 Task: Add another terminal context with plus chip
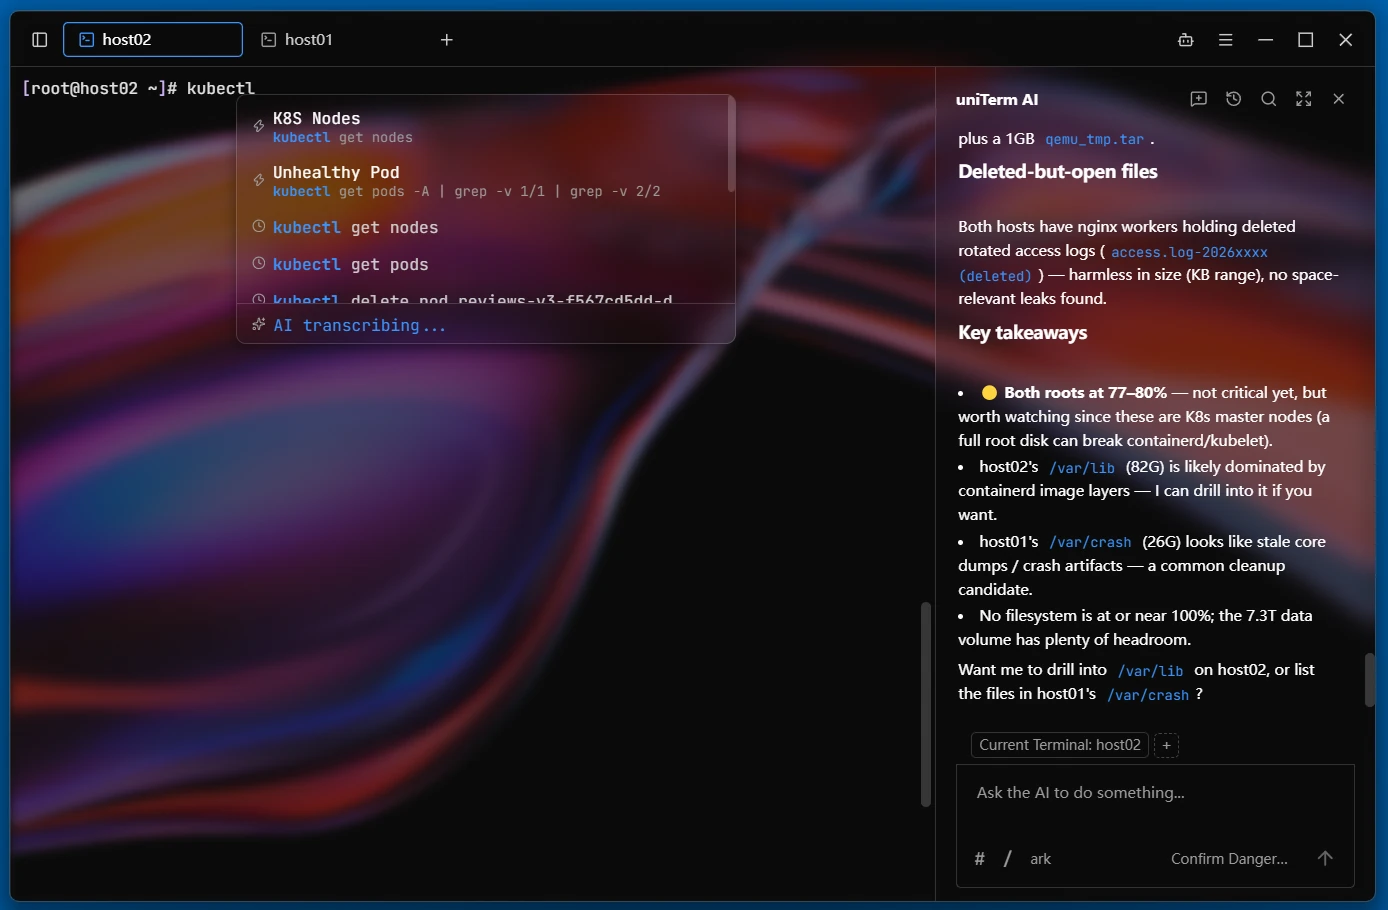click(x=1166, y=745)
